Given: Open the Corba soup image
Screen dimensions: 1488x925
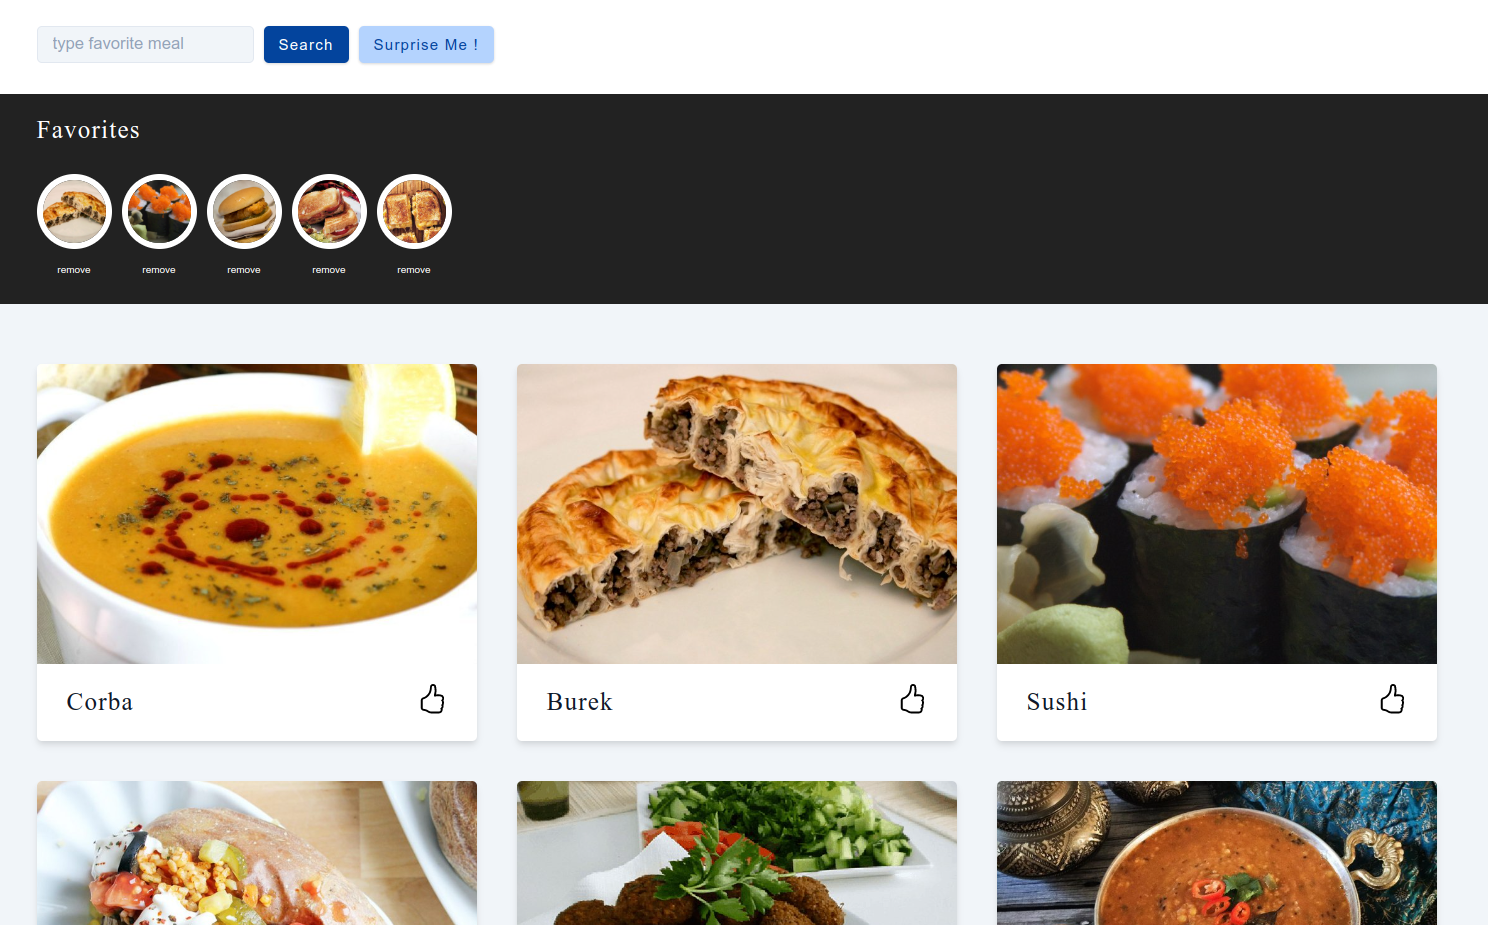Looking at the screenshot, I should tap(257, 514).
